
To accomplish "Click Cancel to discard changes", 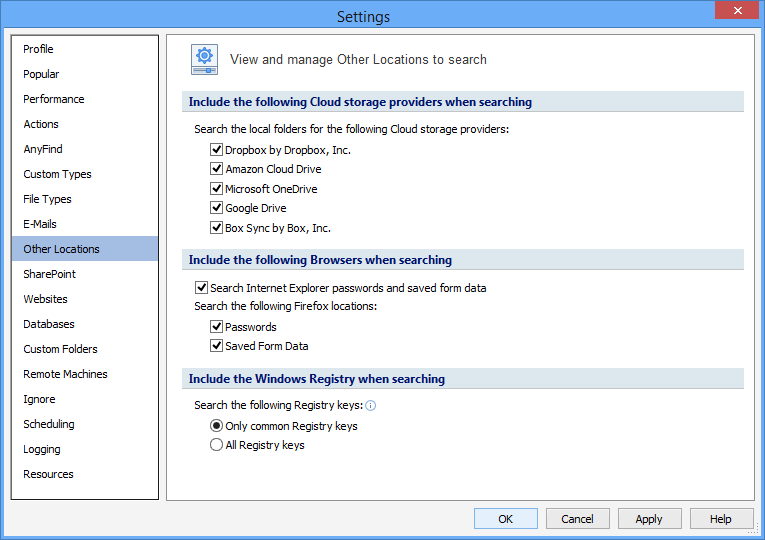I will tap(577, 519).
